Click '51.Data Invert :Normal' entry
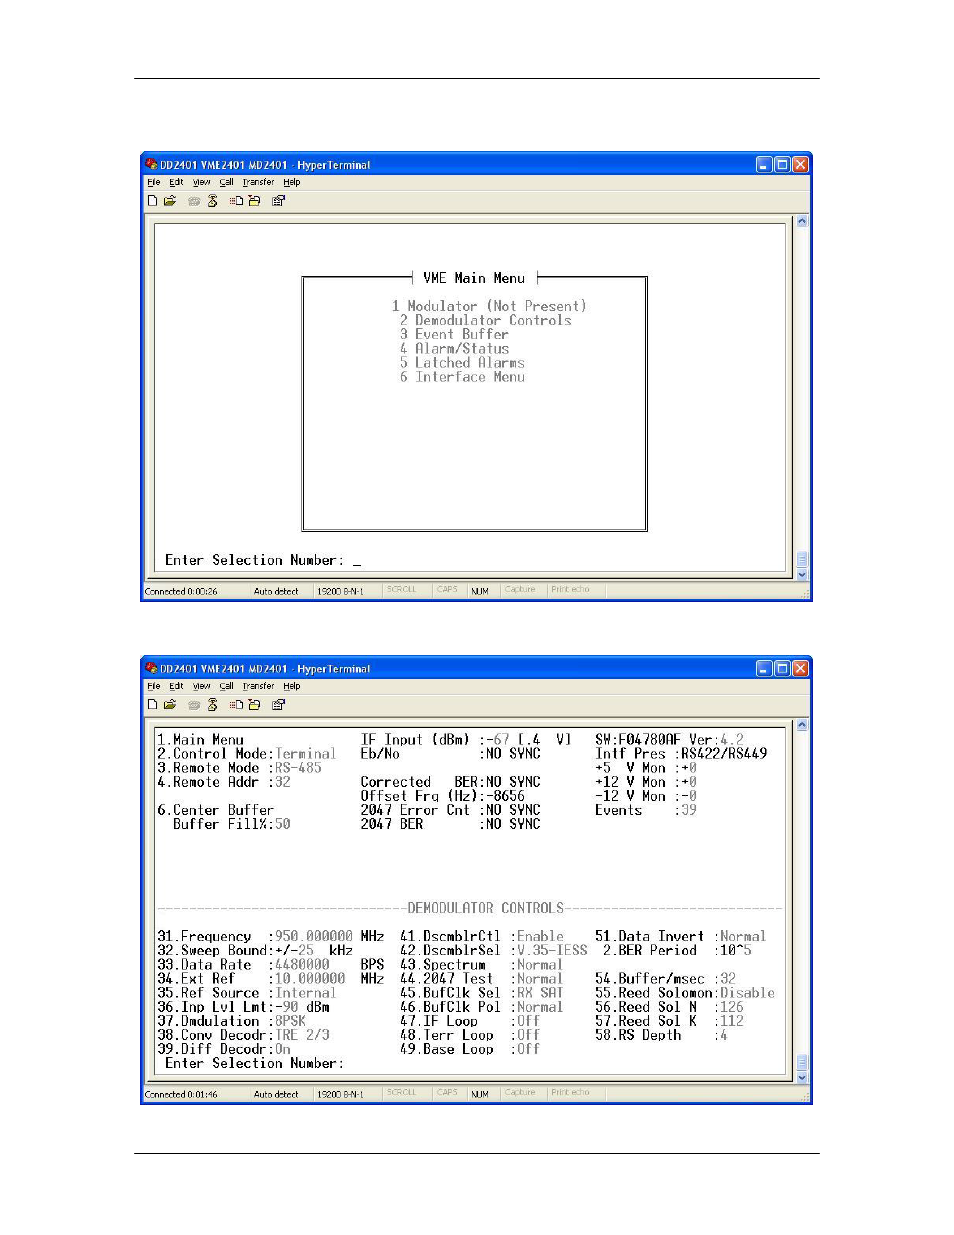The height and width of the screenshot is (1235, 954). 681,936
